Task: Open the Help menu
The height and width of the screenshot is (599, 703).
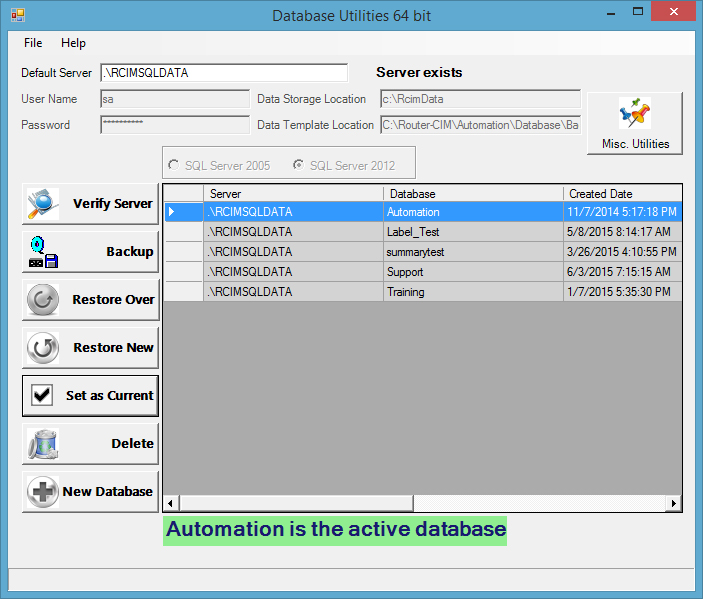Action: click(x=73, y=43)
